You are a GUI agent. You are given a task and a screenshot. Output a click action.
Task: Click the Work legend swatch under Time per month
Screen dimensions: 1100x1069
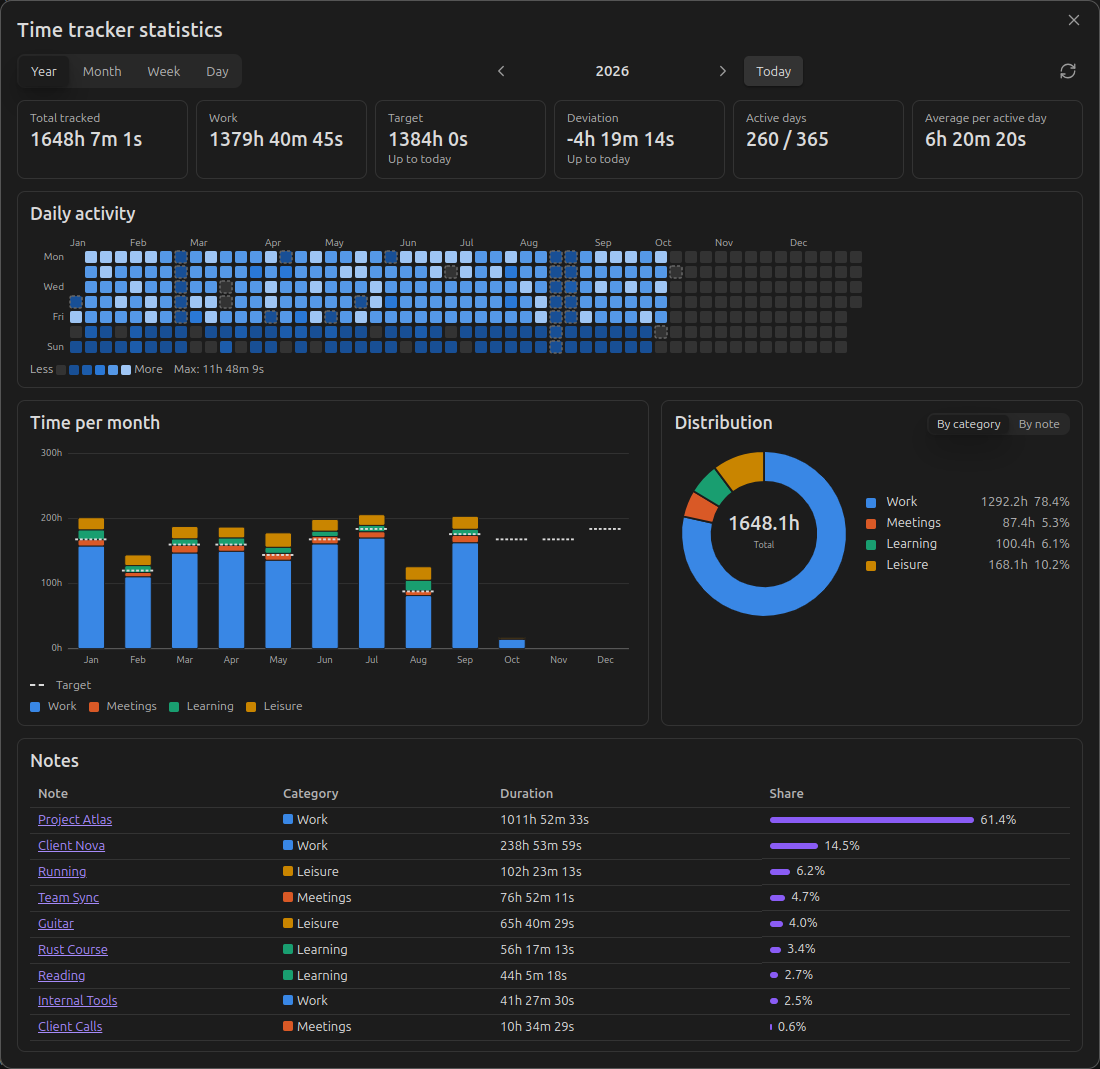[x=35, y=706]
